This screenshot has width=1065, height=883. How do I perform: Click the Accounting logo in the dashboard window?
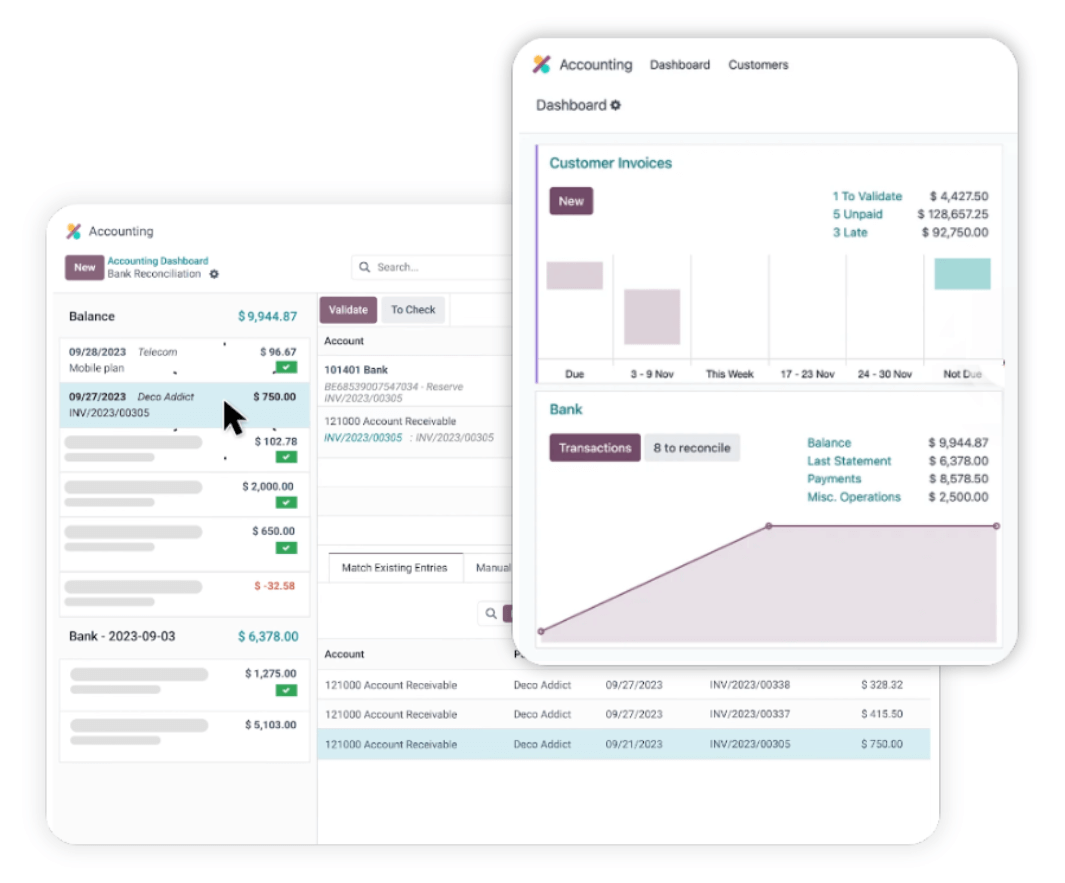click(541, 65)
